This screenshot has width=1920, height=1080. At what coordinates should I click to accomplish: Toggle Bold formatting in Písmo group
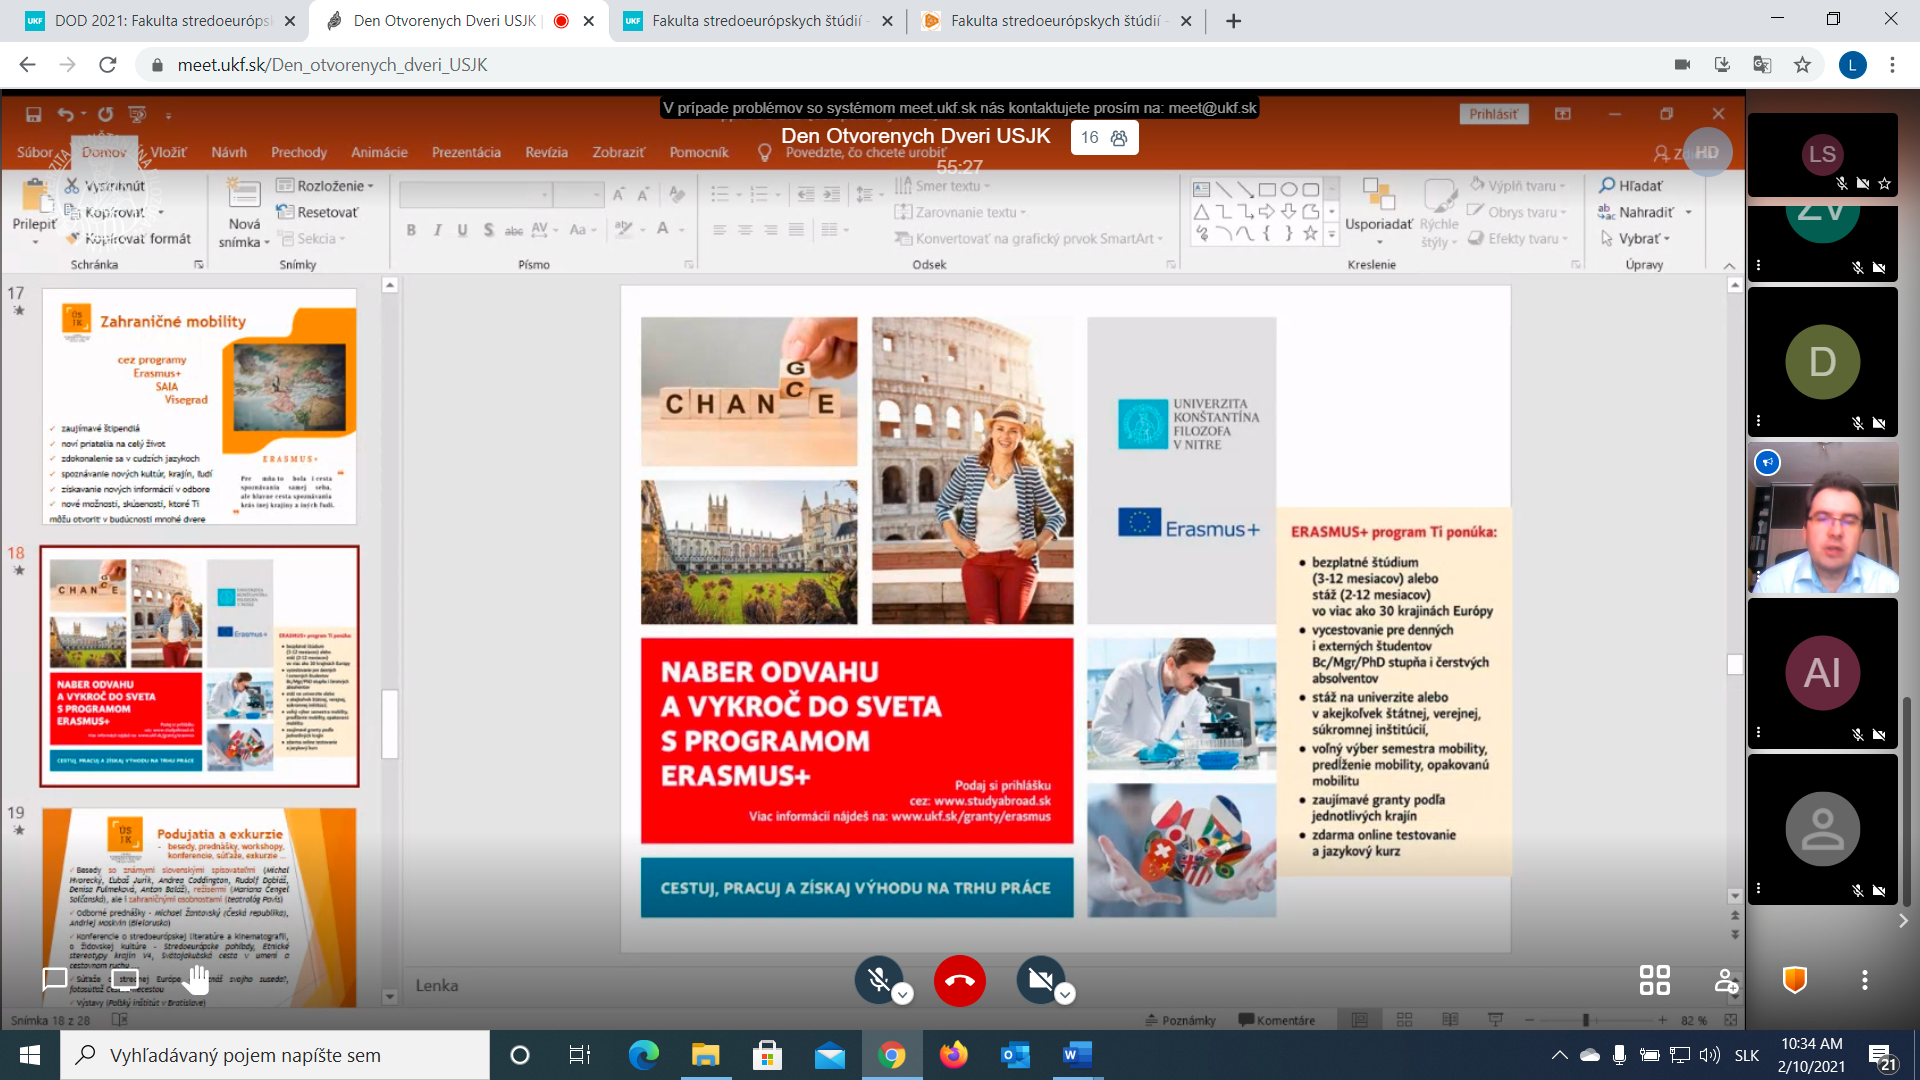coord(411,230)
